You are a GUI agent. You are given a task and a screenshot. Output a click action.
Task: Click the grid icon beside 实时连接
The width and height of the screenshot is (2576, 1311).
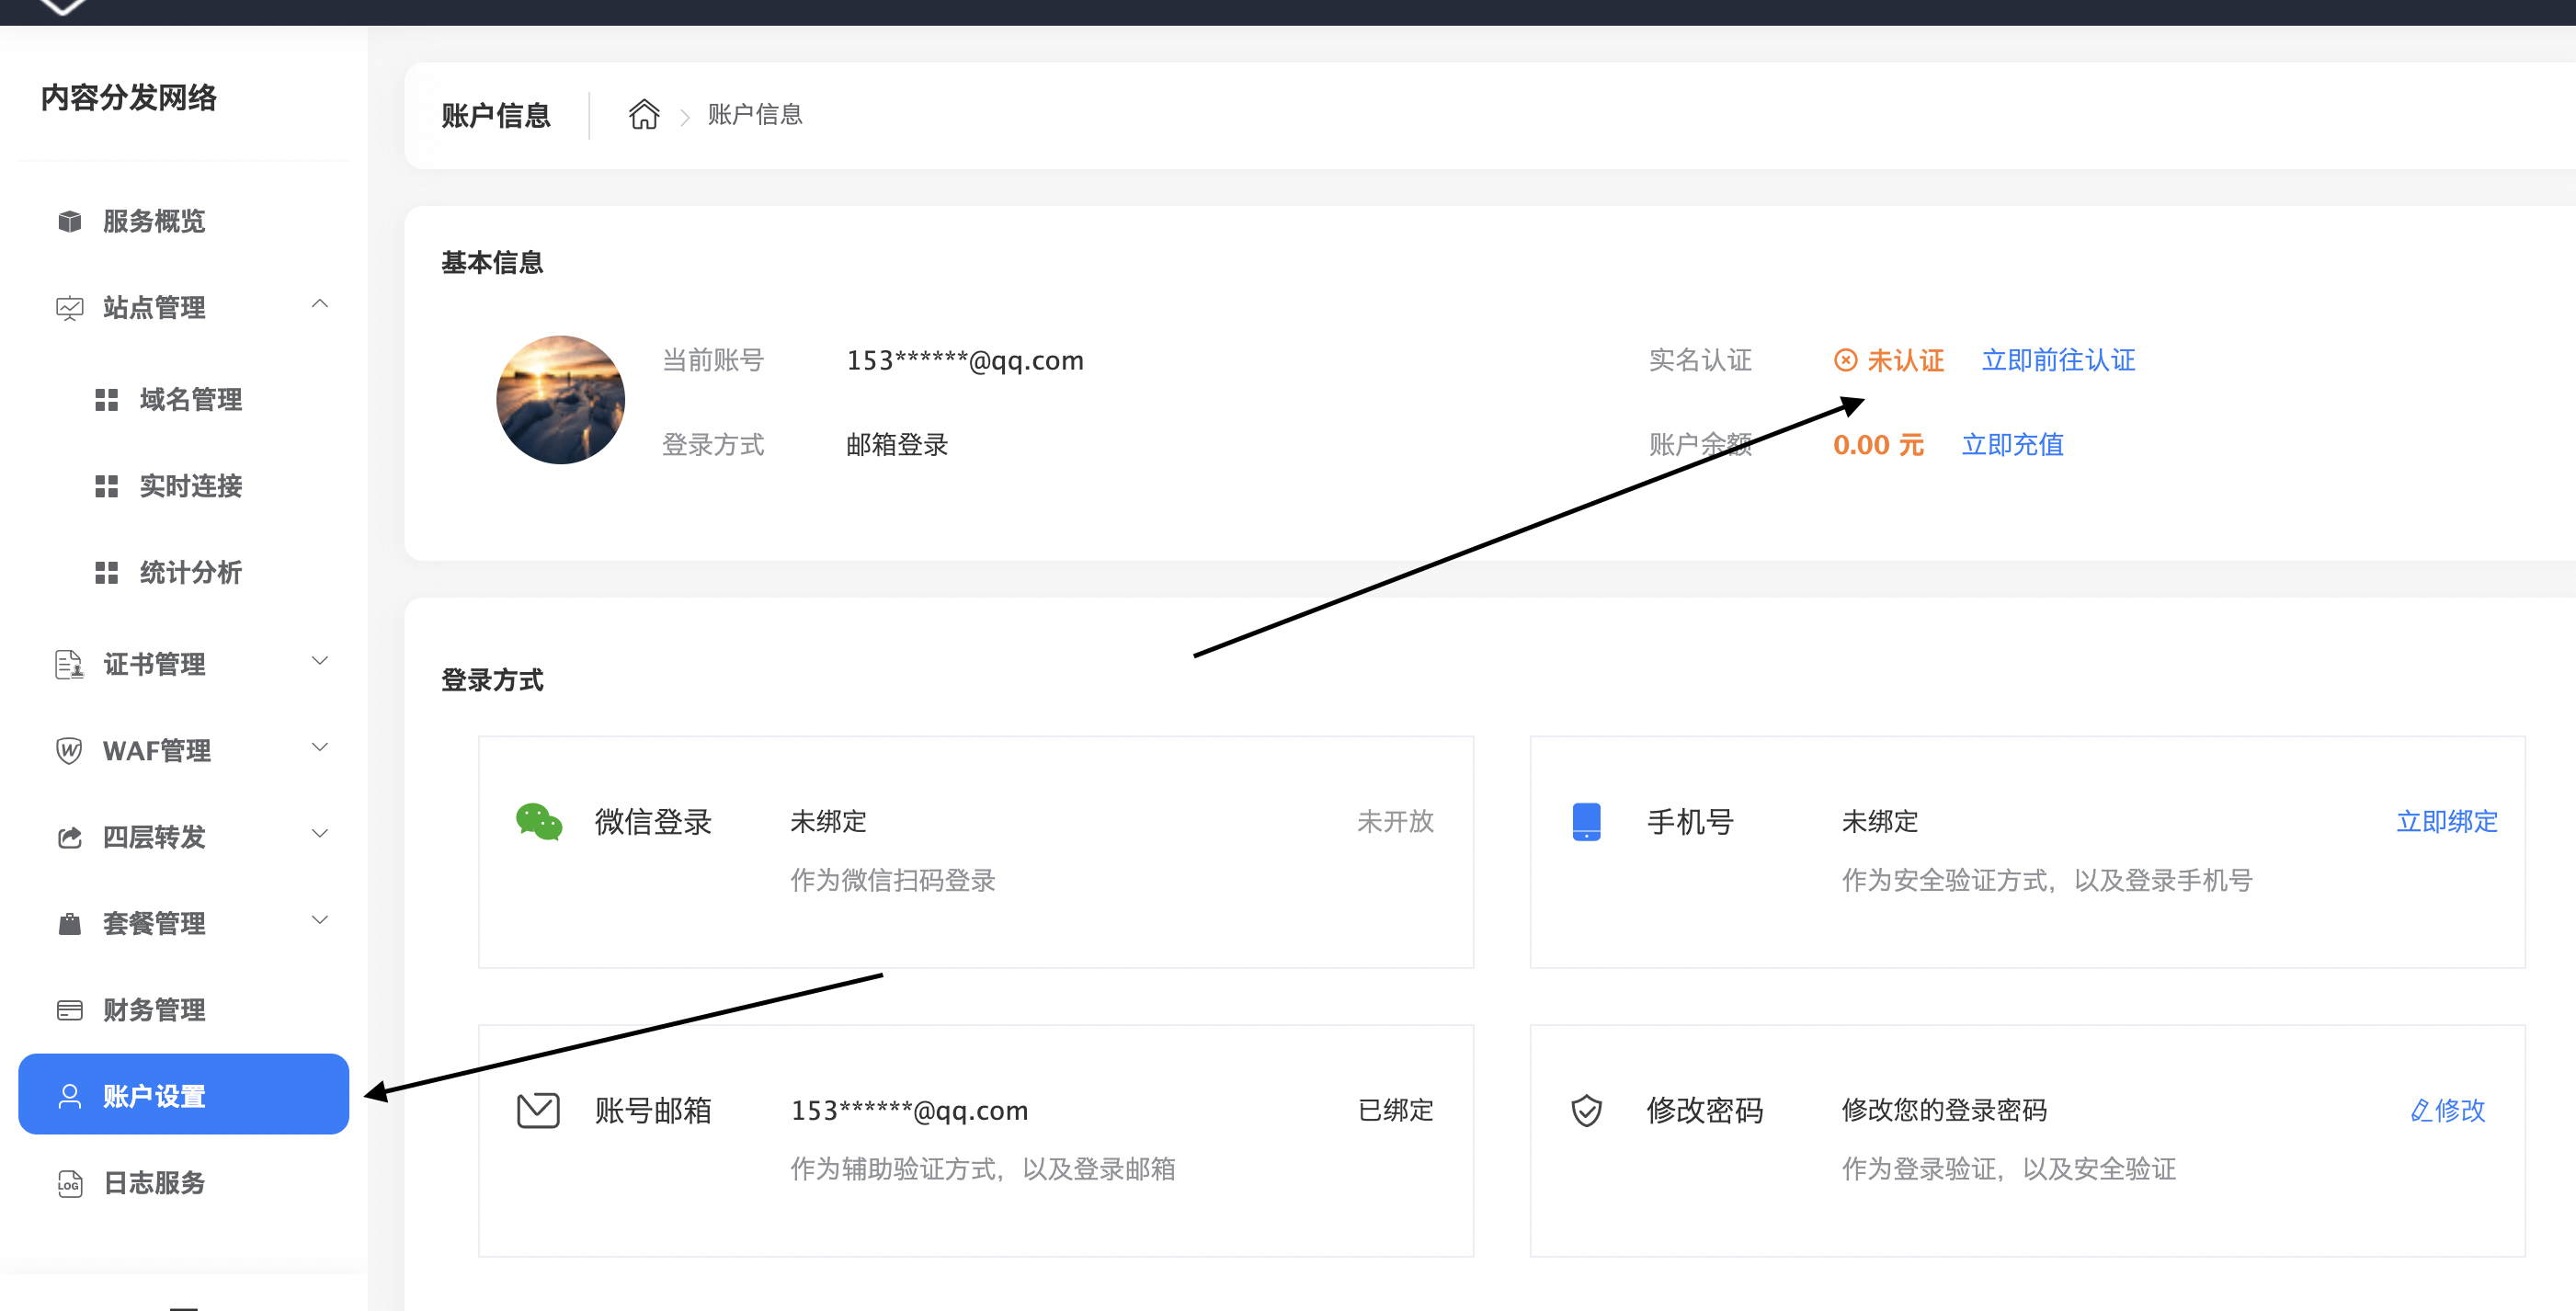click(106, 486)
